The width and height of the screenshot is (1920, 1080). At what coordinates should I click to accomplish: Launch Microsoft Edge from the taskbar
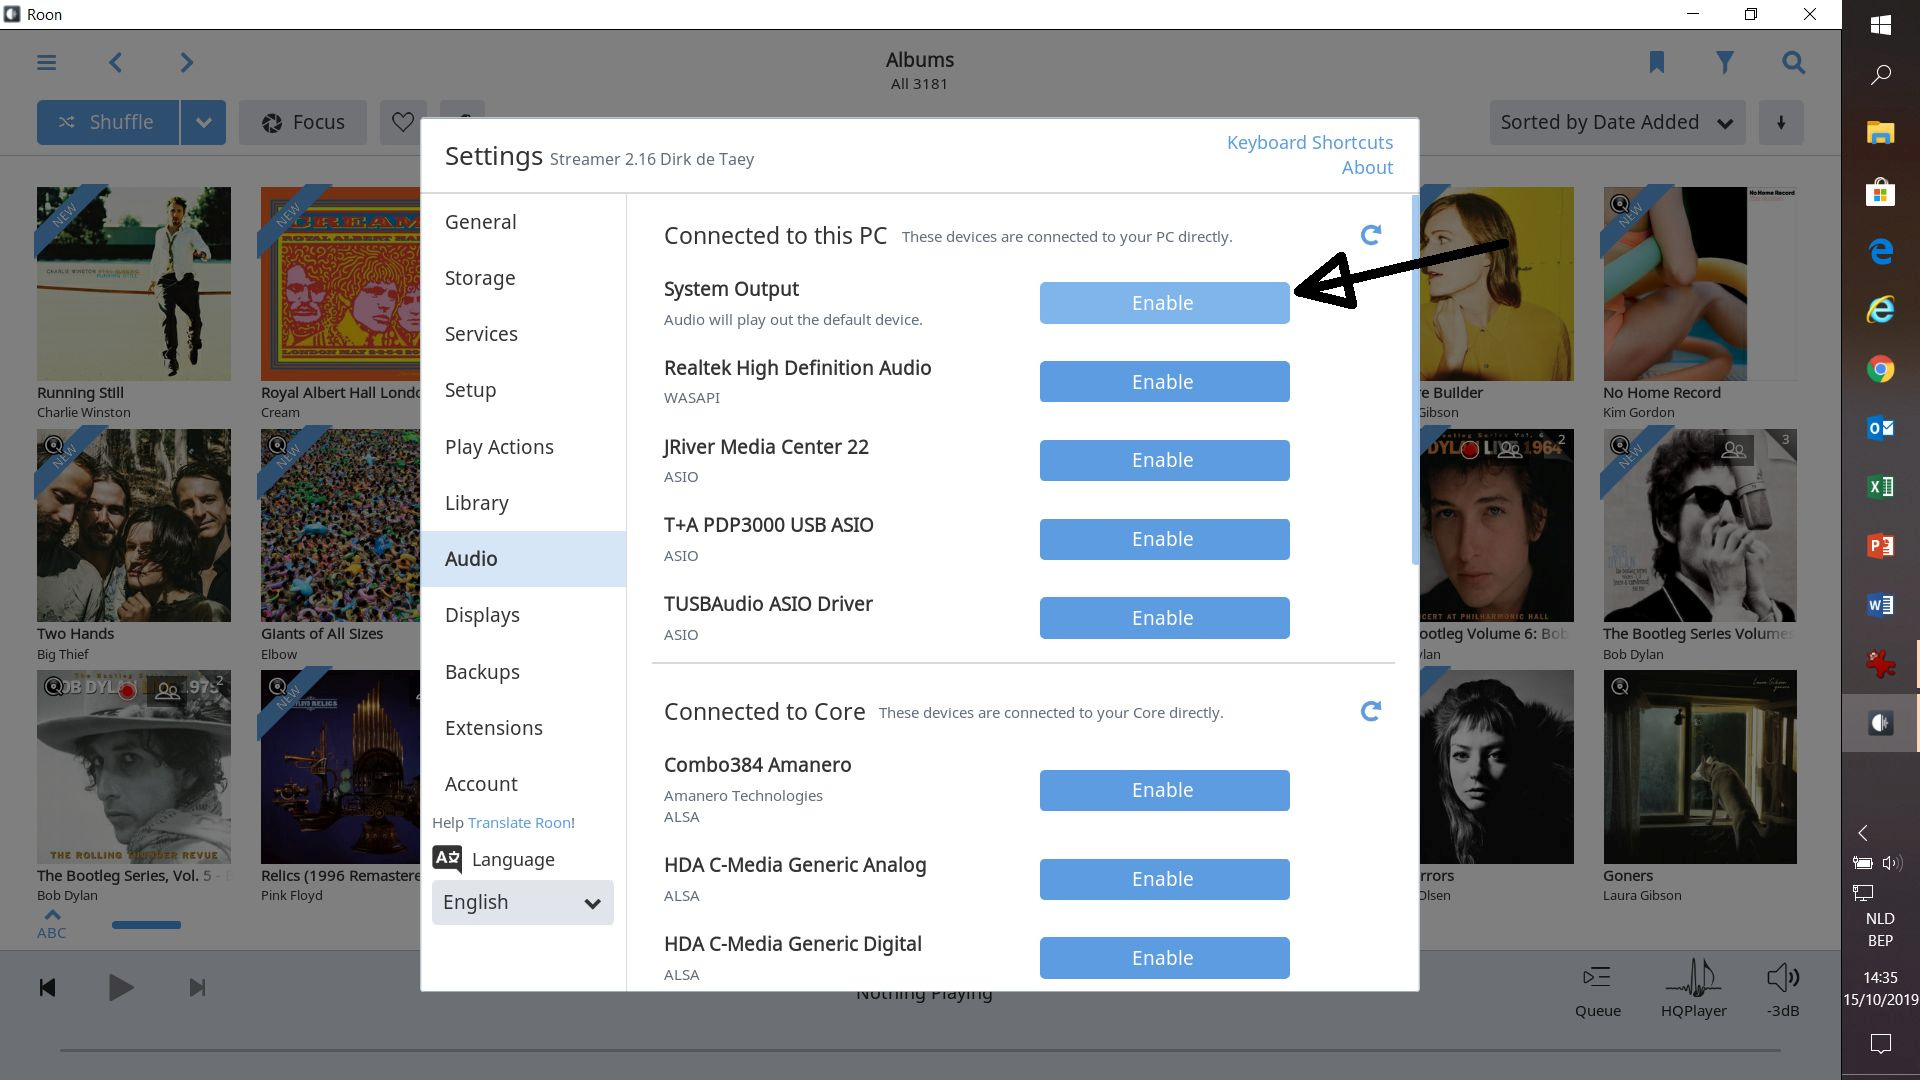1881,251
